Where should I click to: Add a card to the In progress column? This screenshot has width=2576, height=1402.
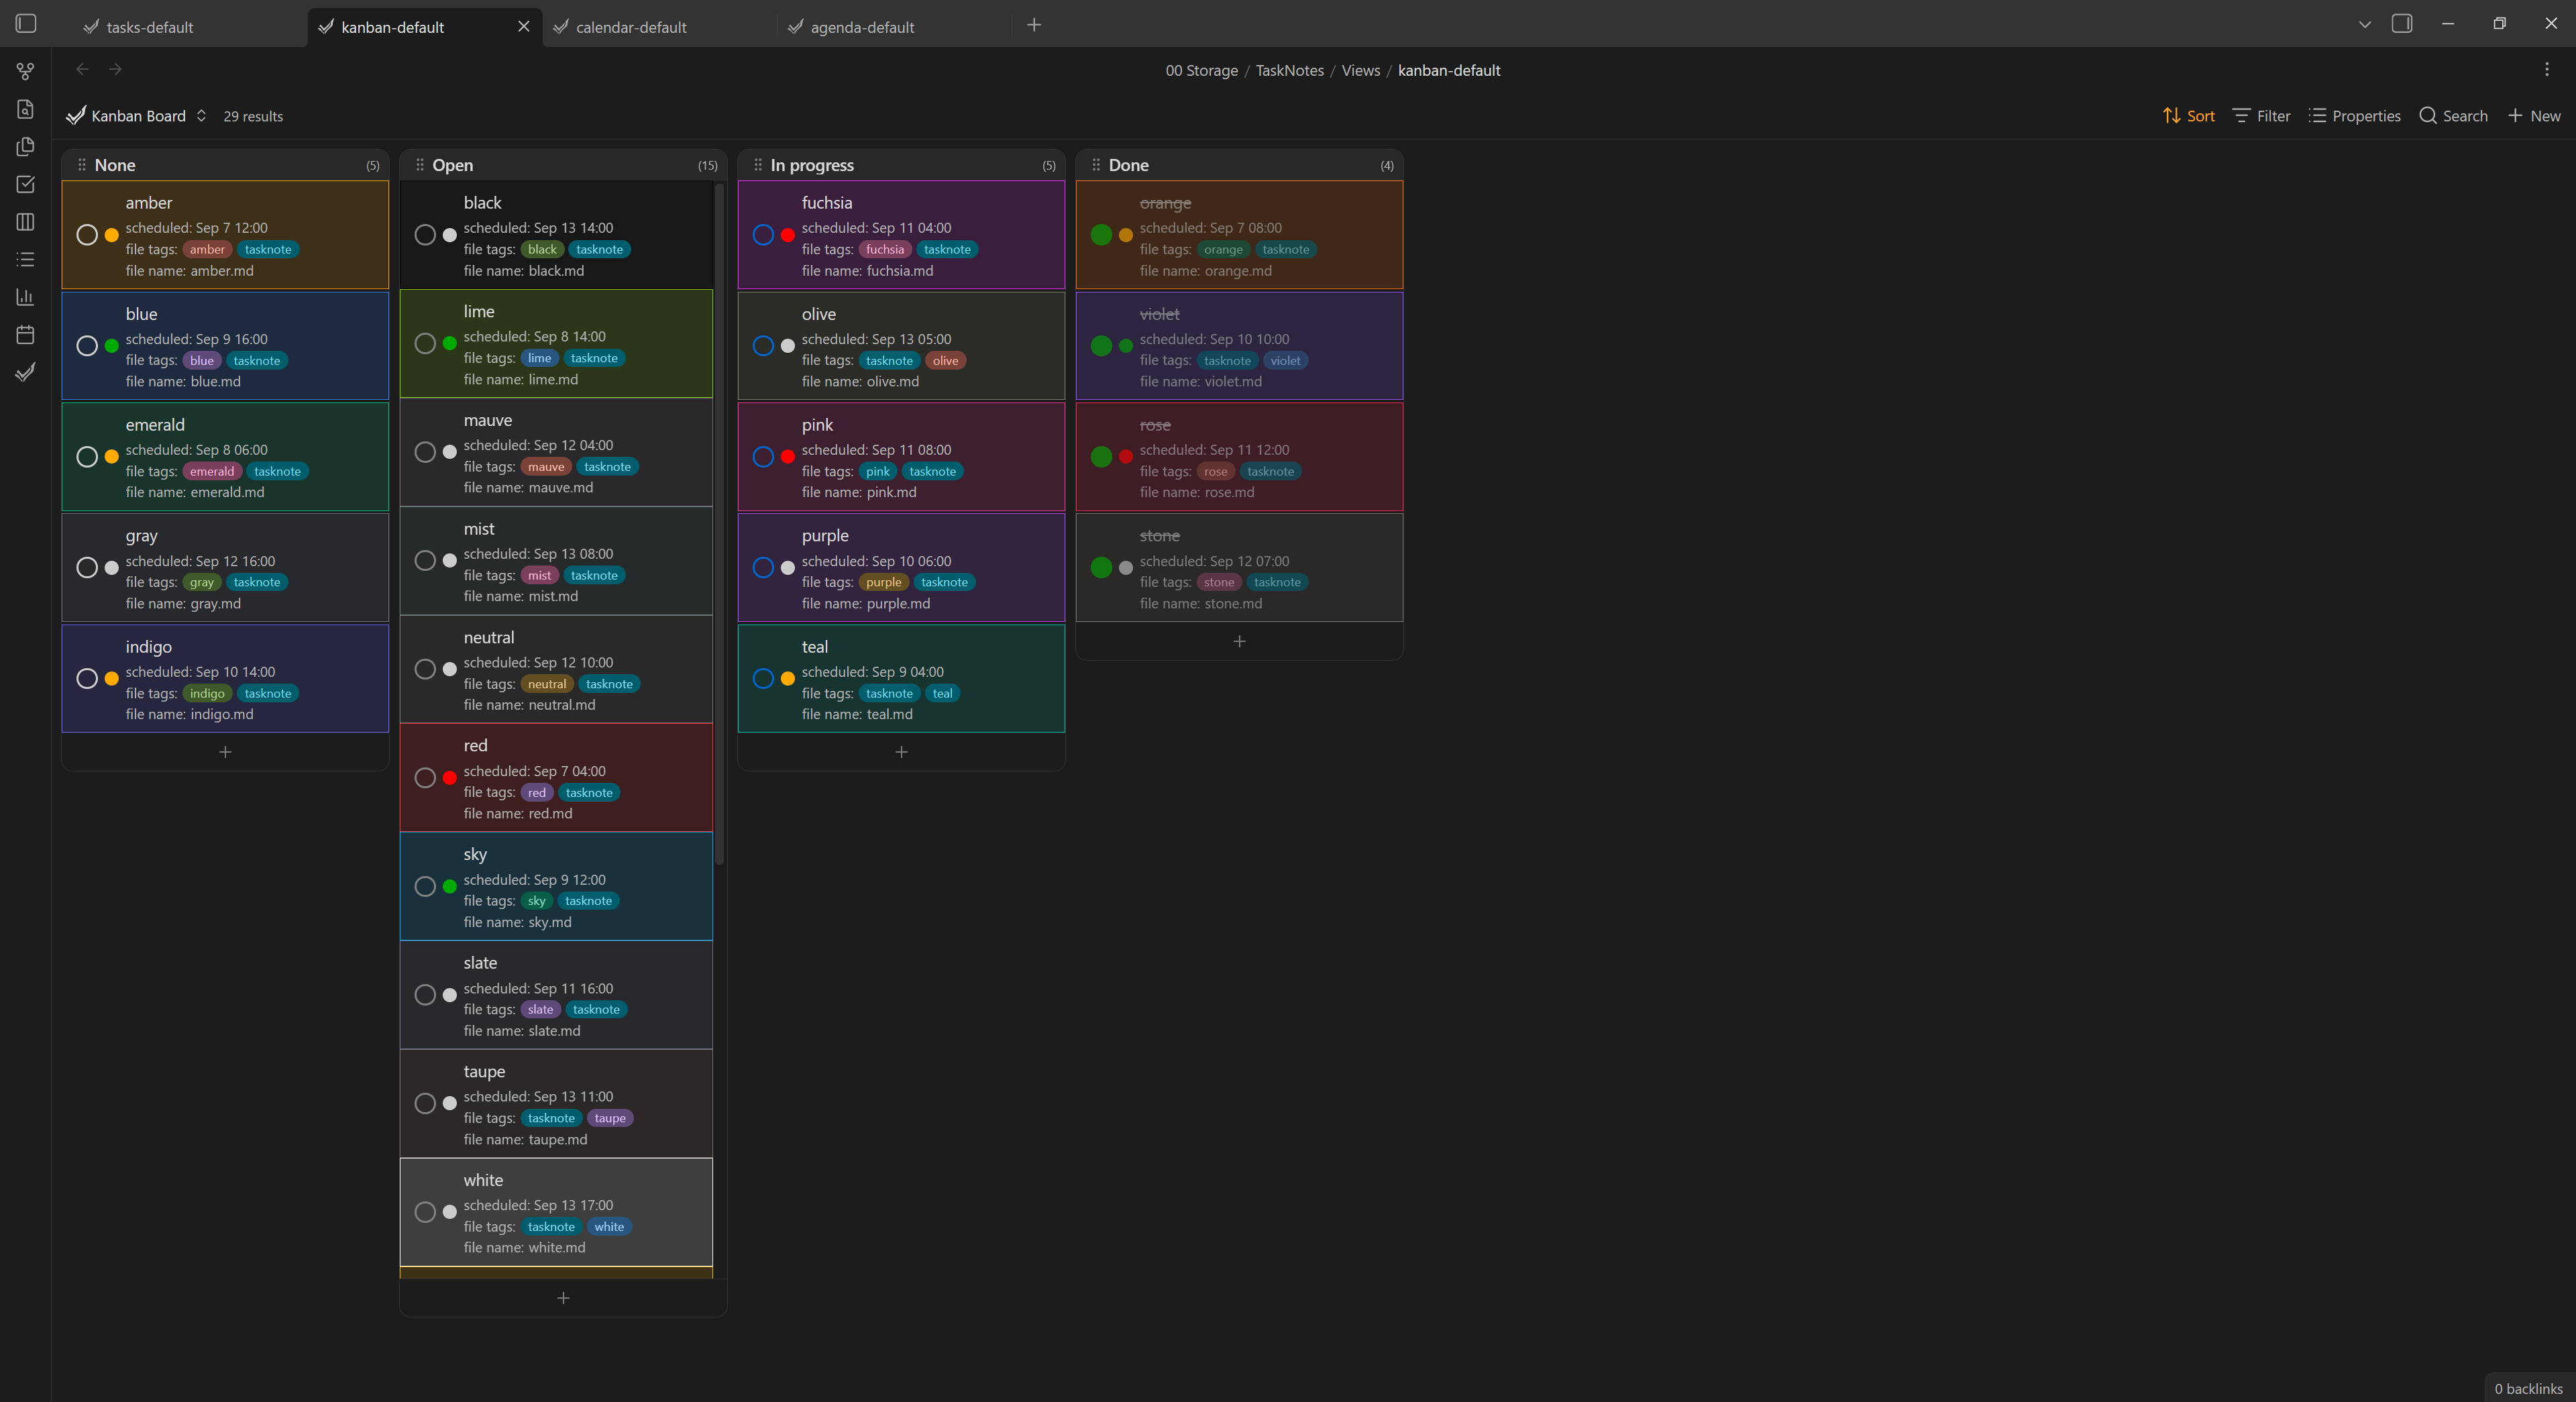tap(901, 752)
